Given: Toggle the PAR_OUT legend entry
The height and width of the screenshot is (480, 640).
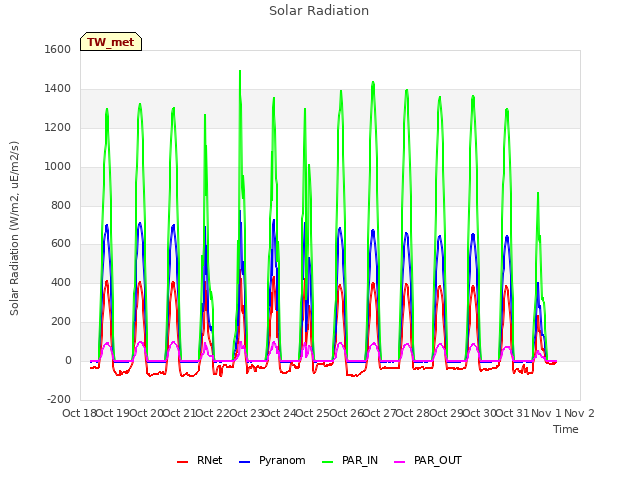Looking at the screenshot, I should click(428, 460).
